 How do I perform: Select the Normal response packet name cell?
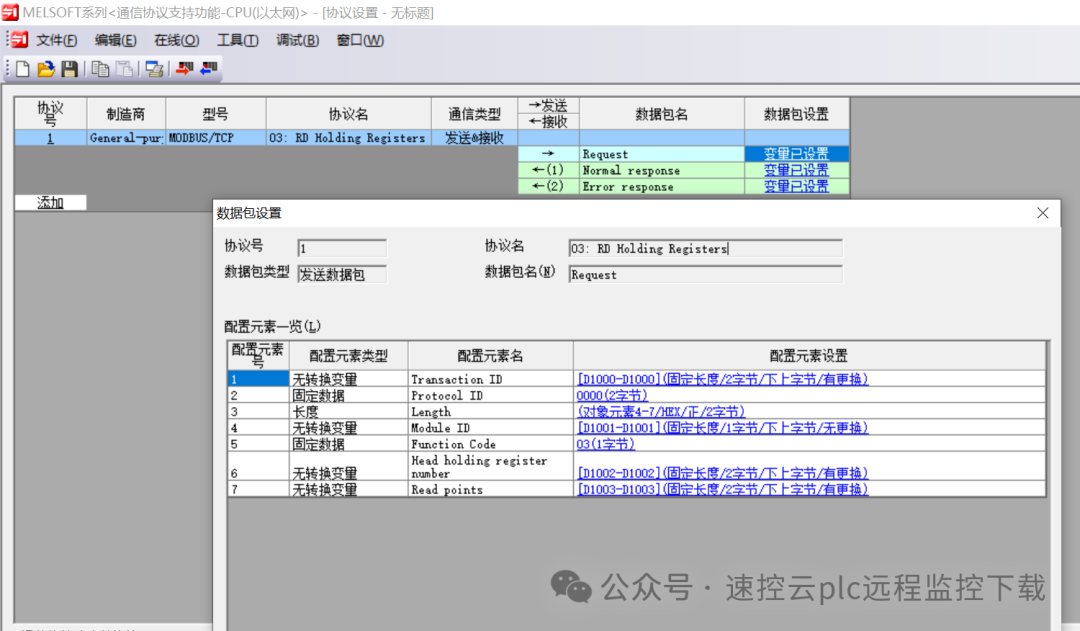(662, 170)
